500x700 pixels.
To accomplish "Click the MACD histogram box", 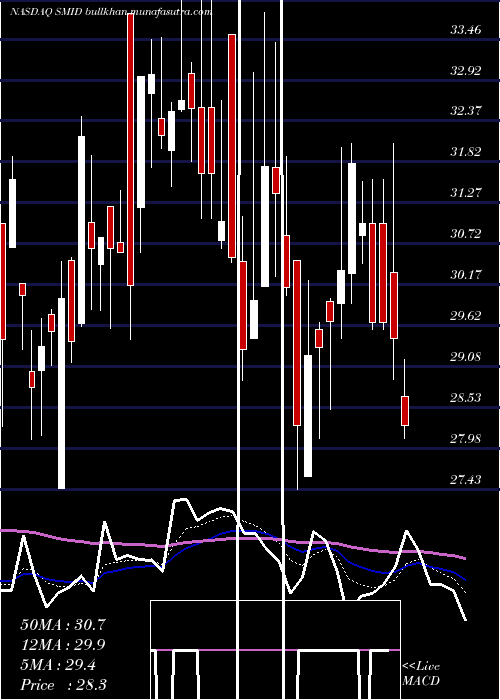I will click(275, 650).
